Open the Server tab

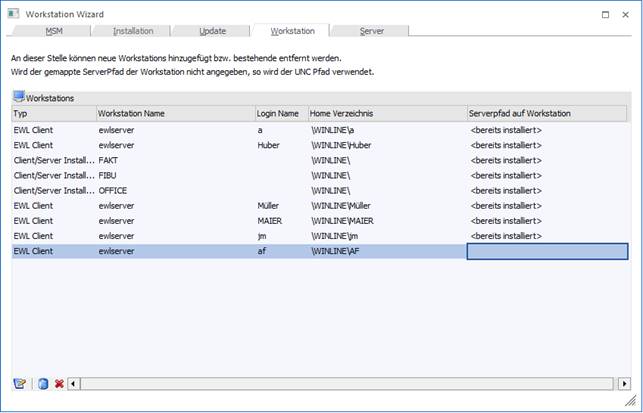[x=371, y=31]
